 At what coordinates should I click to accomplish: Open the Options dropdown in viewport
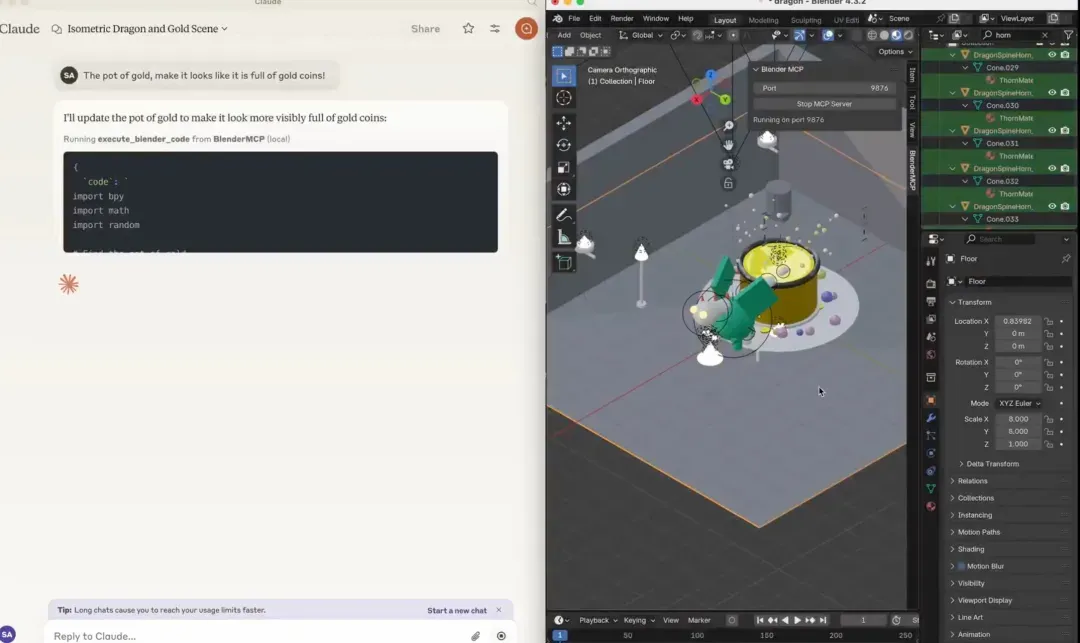(895, 52)
